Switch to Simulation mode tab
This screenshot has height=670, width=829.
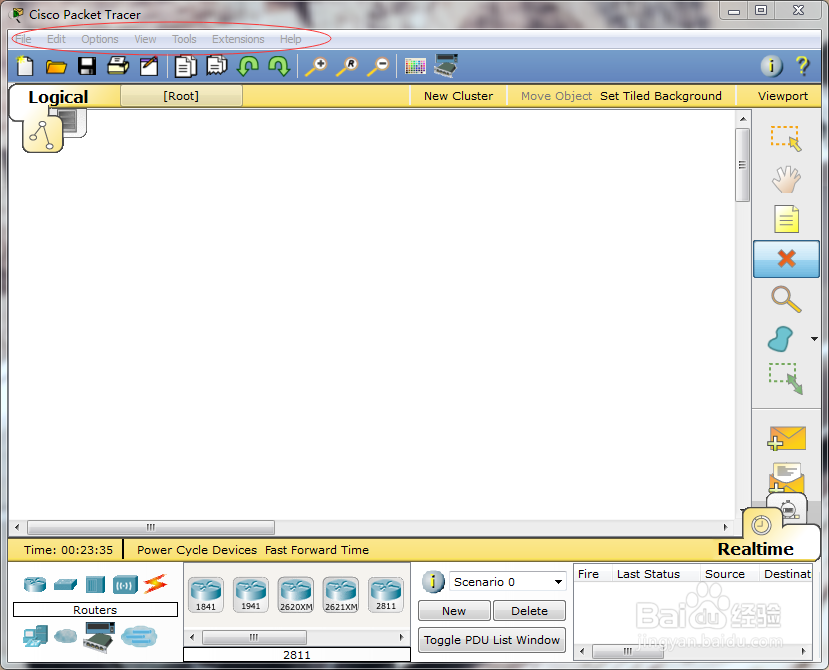tap(788, 509)
